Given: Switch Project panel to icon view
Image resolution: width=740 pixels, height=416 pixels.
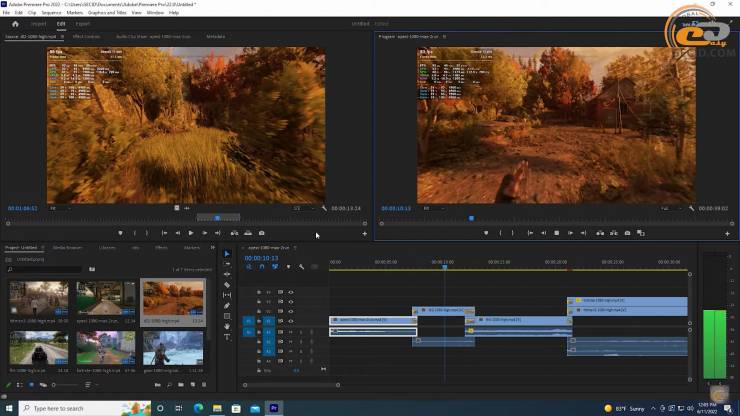Looking at the screenshot, I should click(x=31, y=385).
